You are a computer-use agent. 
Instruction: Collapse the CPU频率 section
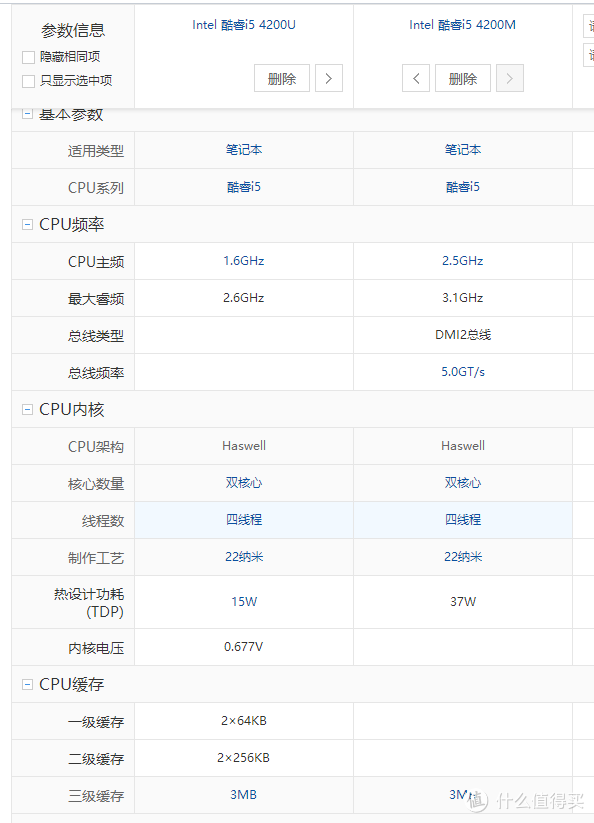pos(27,225)
